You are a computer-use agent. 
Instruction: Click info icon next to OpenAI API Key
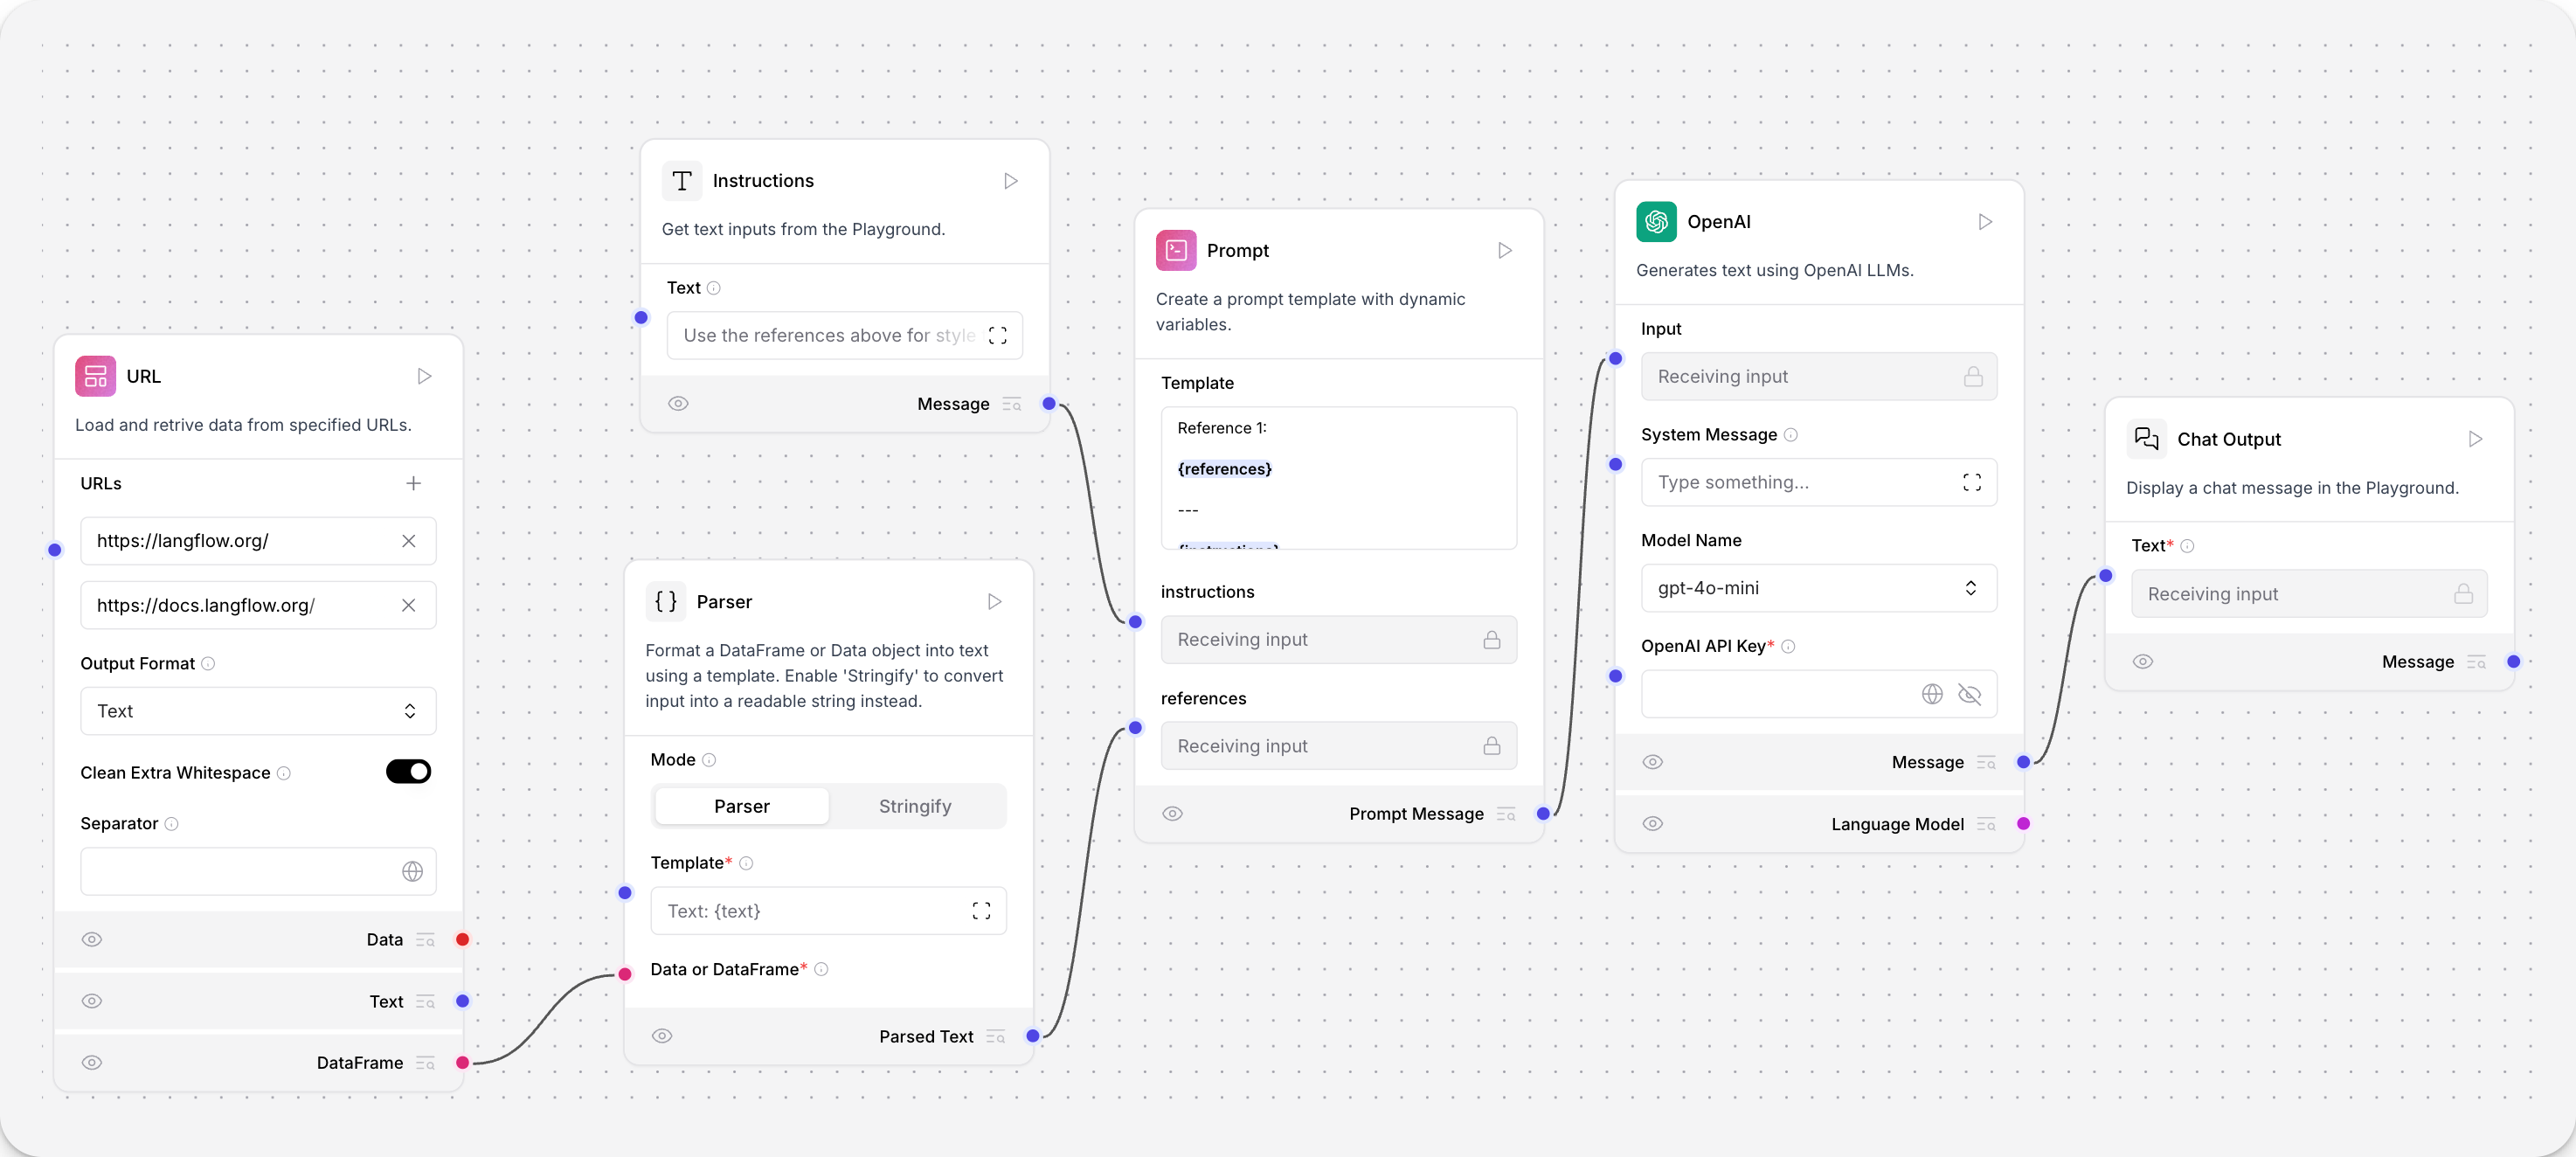(1788, 647)
